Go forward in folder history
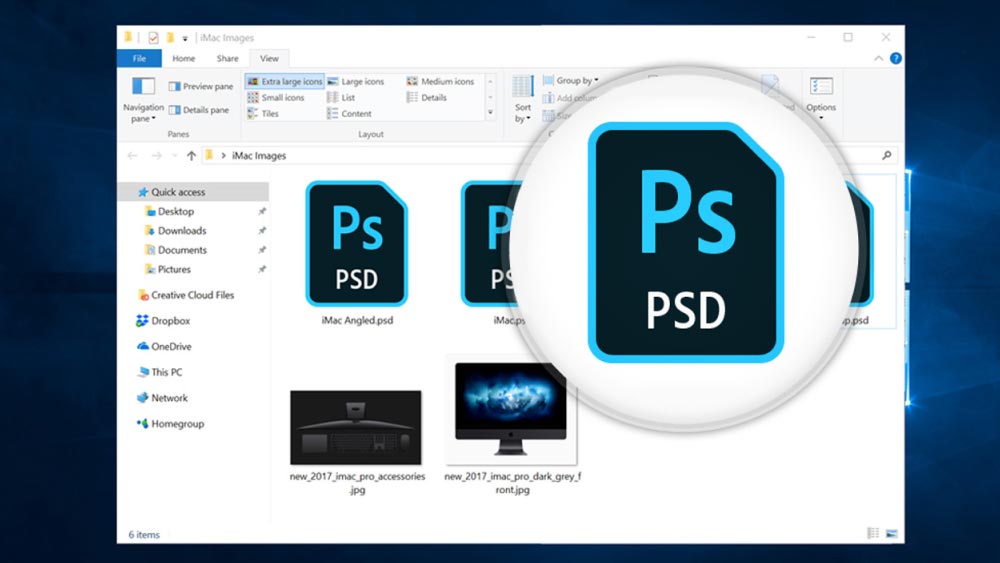This screenshot has width=1000, height=563. [156, 156]
